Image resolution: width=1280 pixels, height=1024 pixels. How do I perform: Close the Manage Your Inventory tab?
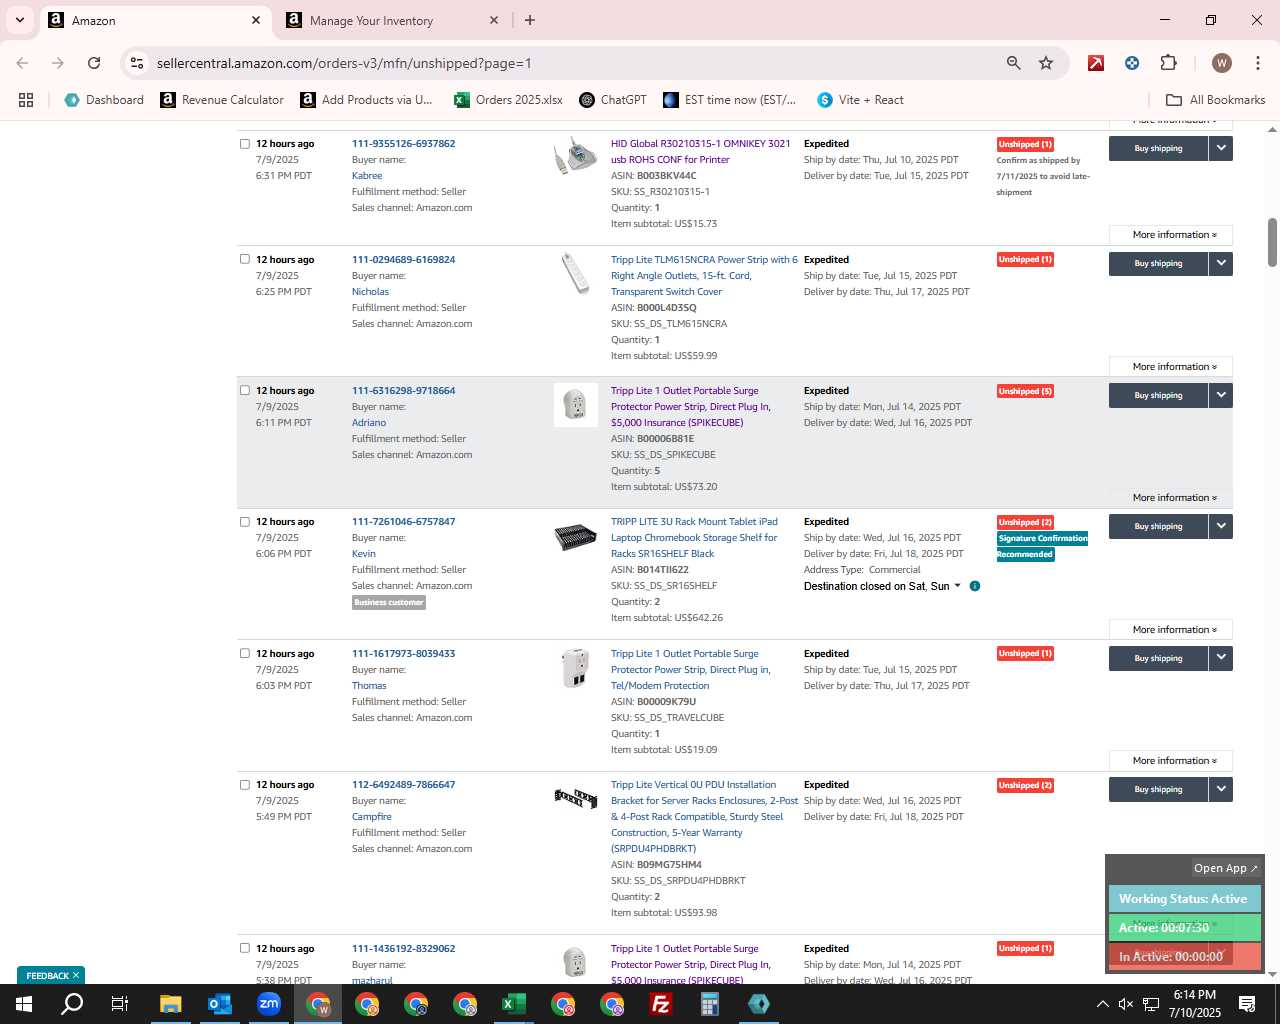click(x=494, y=20)
